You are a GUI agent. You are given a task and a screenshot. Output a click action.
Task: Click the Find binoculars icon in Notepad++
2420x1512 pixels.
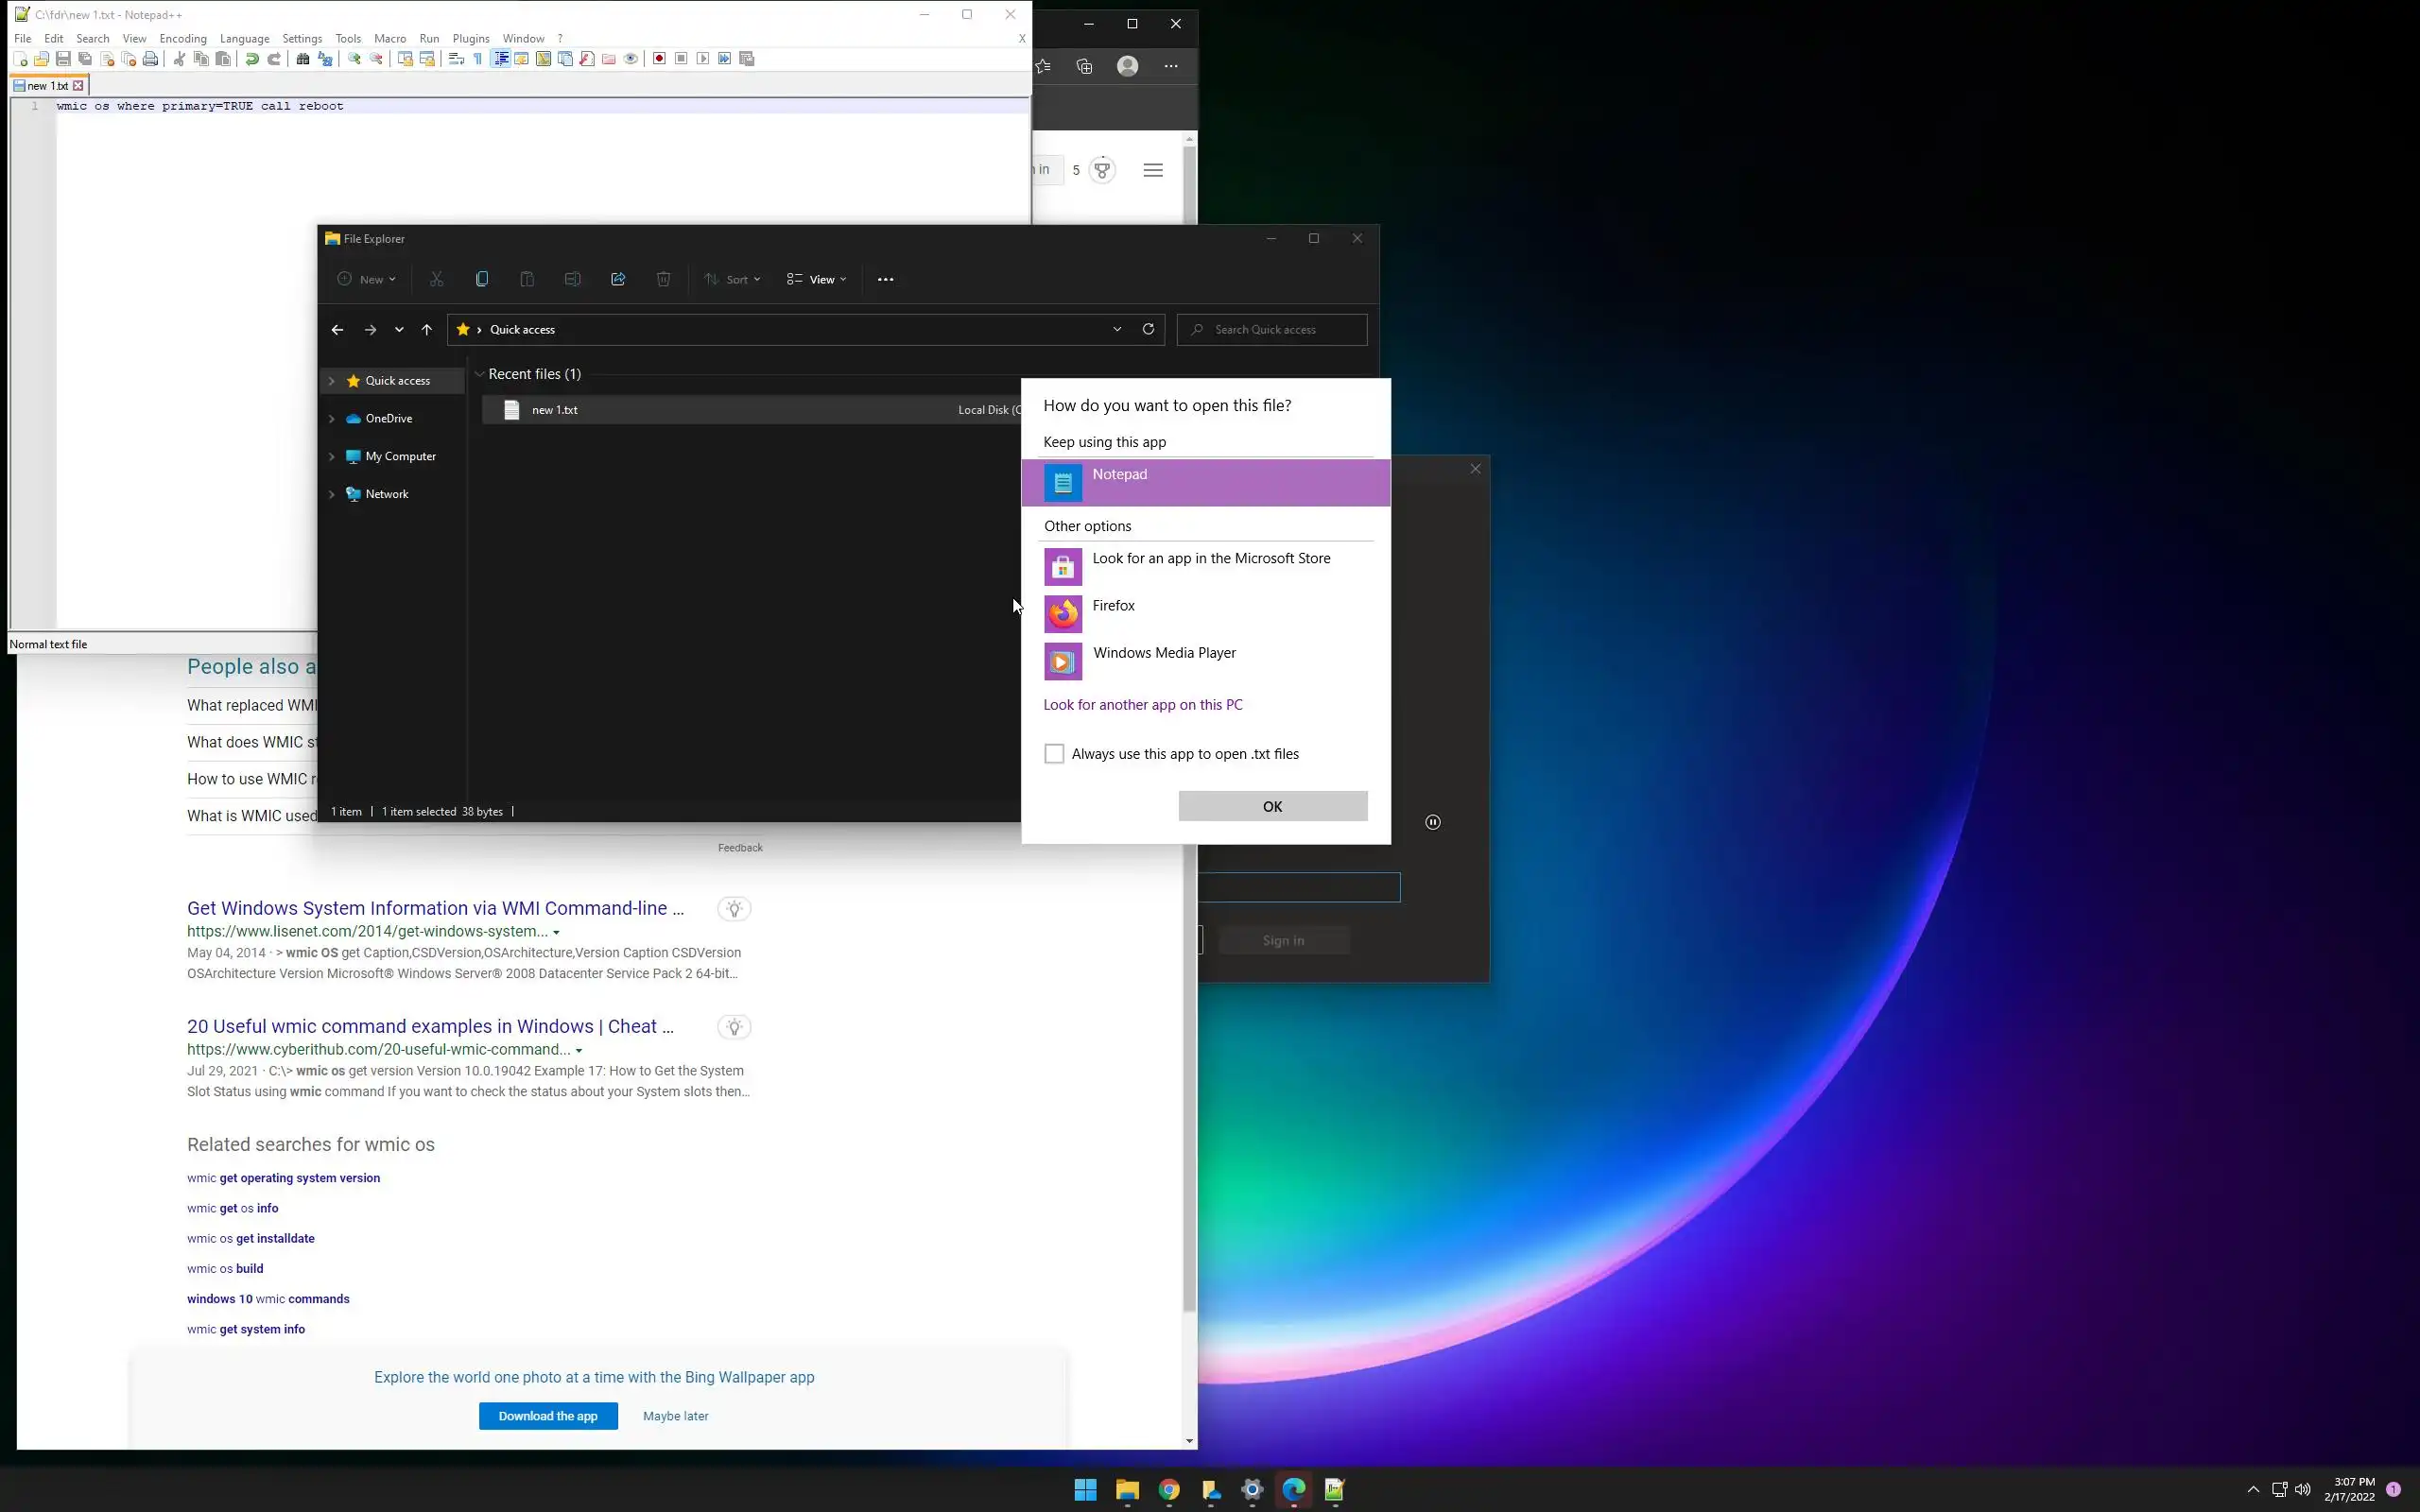303,59
